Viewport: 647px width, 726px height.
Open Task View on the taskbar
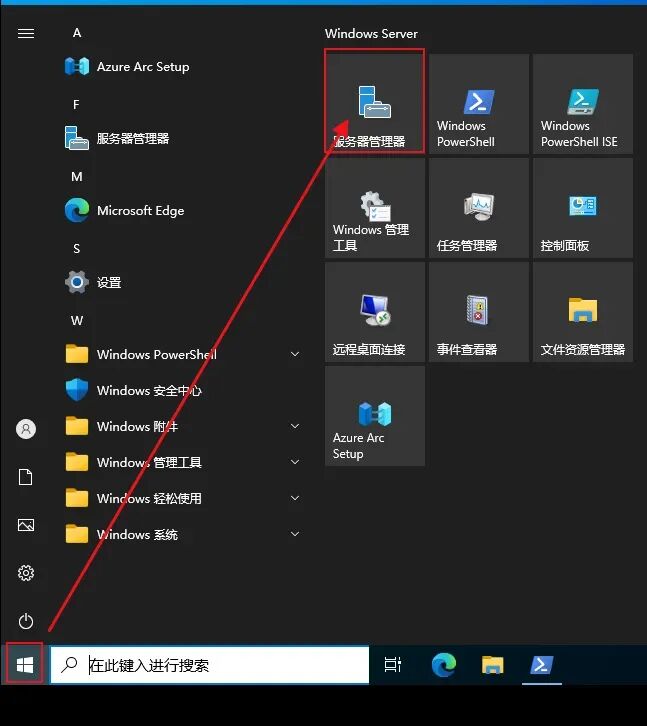(393, 665)
